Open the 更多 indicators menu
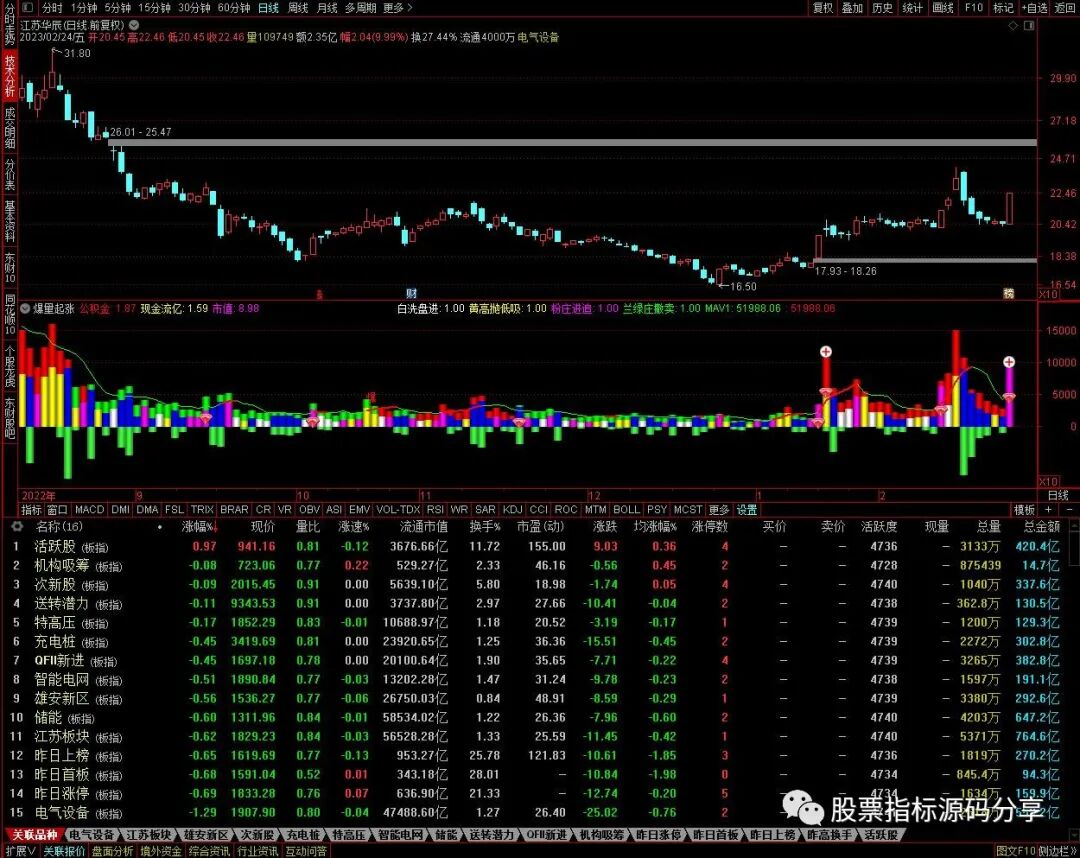Viewport: 1080px width, 858px height. [718, 510]
